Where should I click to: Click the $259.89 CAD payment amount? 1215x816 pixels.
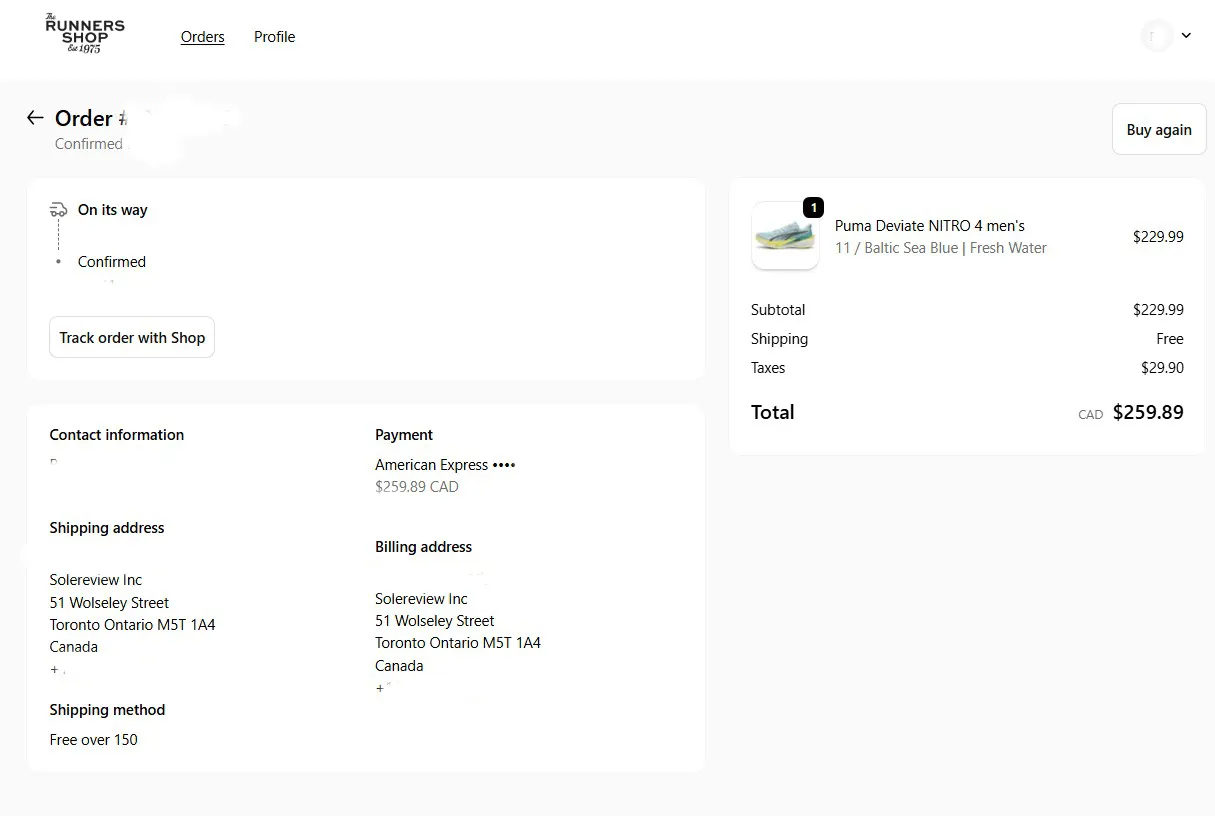click(417, 487)
